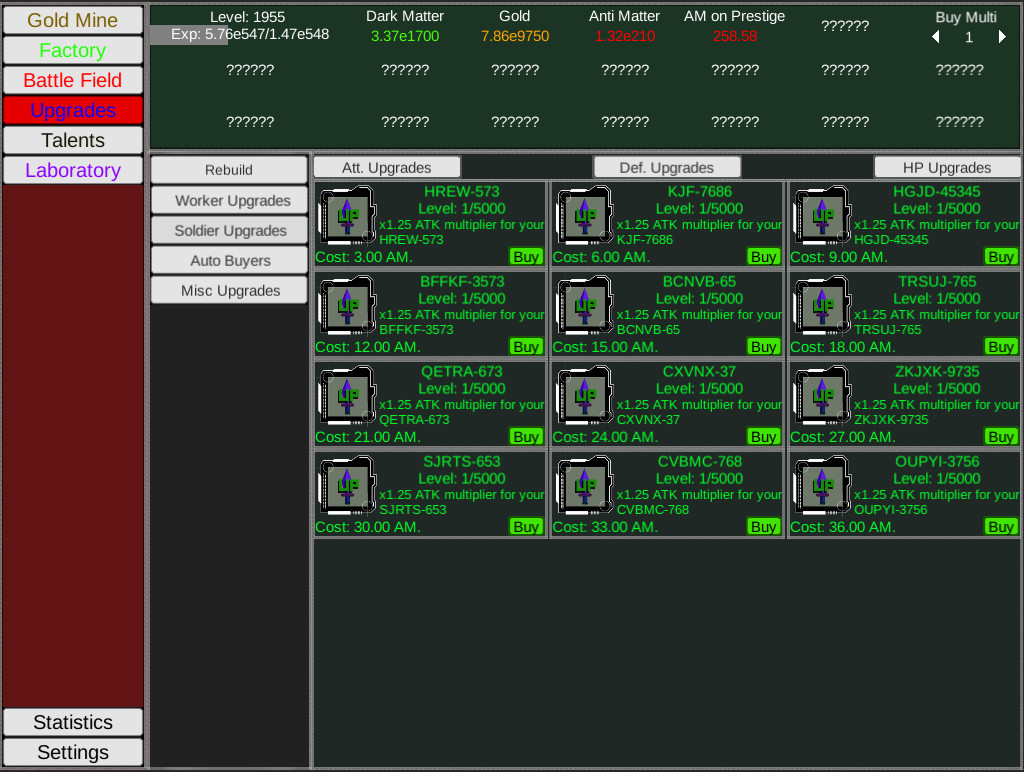This screenshot has width=1024, height=772.
Task: Click the HREW-573 upgrade icon
Action: (346, 215)
